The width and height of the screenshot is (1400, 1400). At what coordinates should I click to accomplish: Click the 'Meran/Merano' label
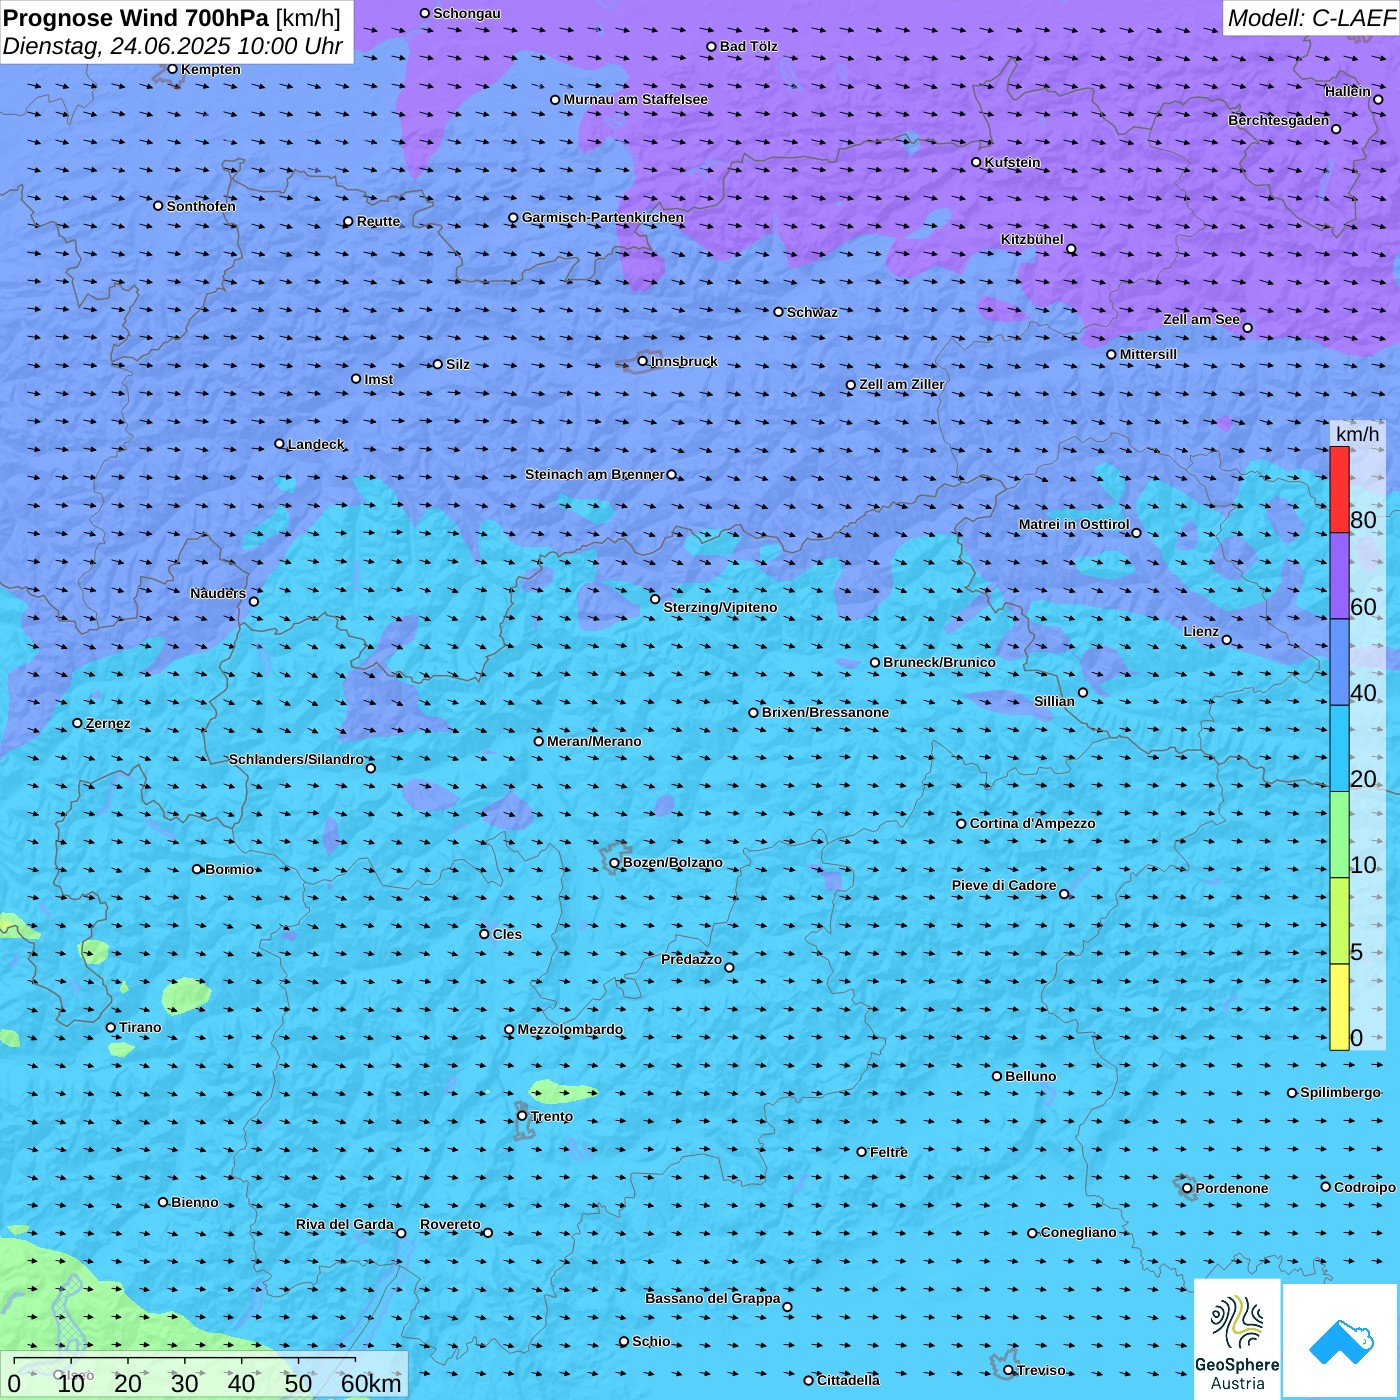[x=594, y=741]
